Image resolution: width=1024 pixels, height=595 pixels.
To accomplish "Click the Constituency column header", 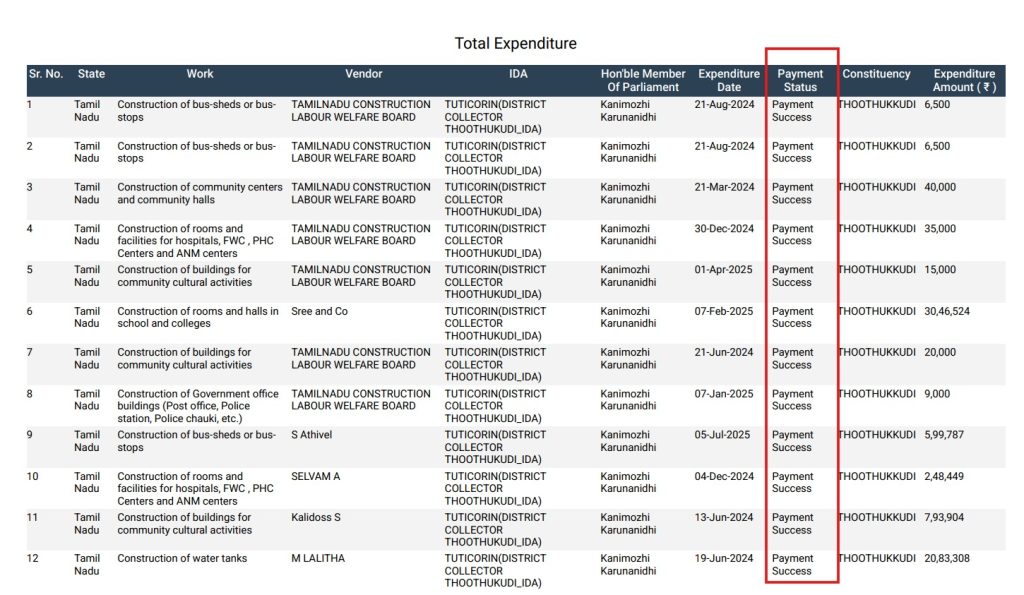I will 876,74.
